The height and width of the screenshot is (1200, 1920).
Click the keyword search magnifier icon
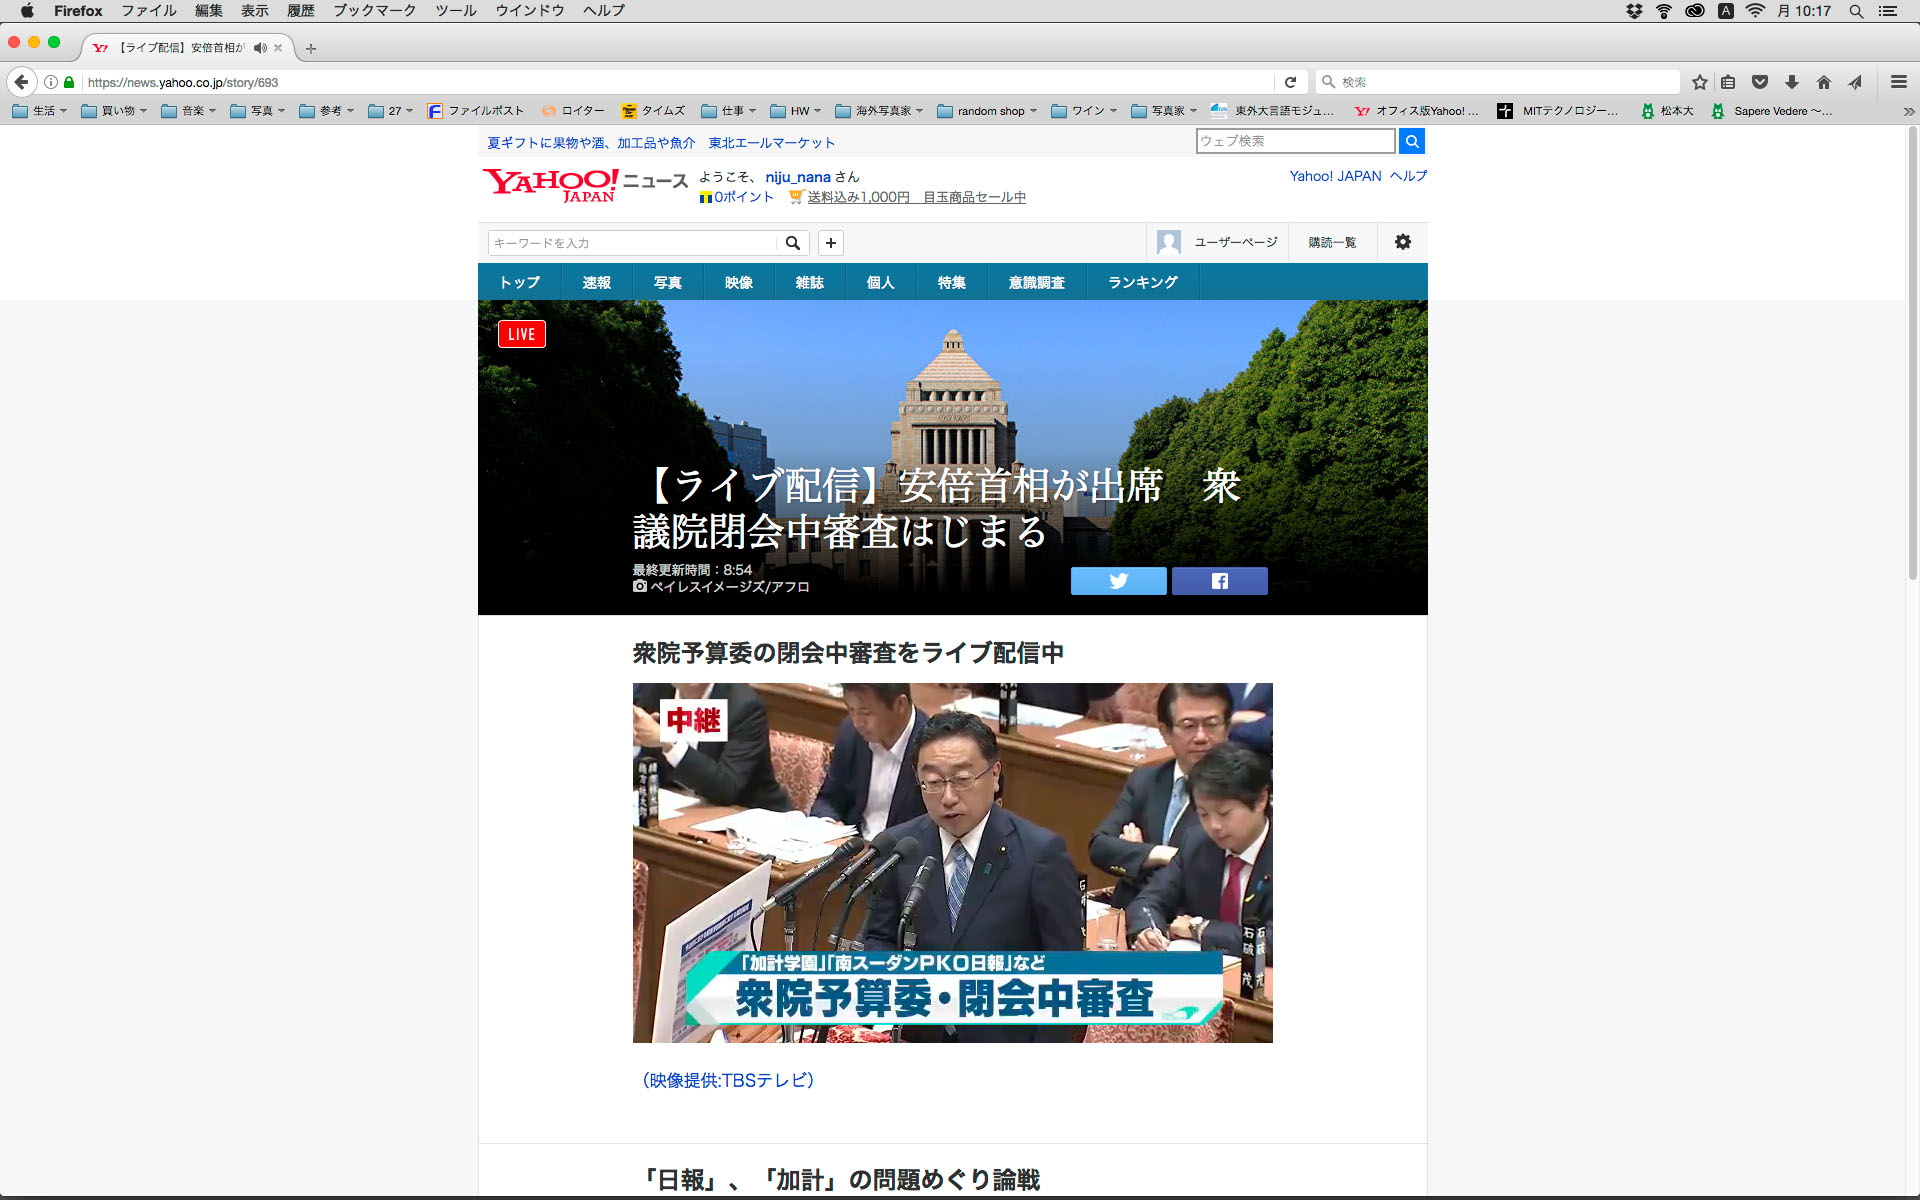(792, 243)
